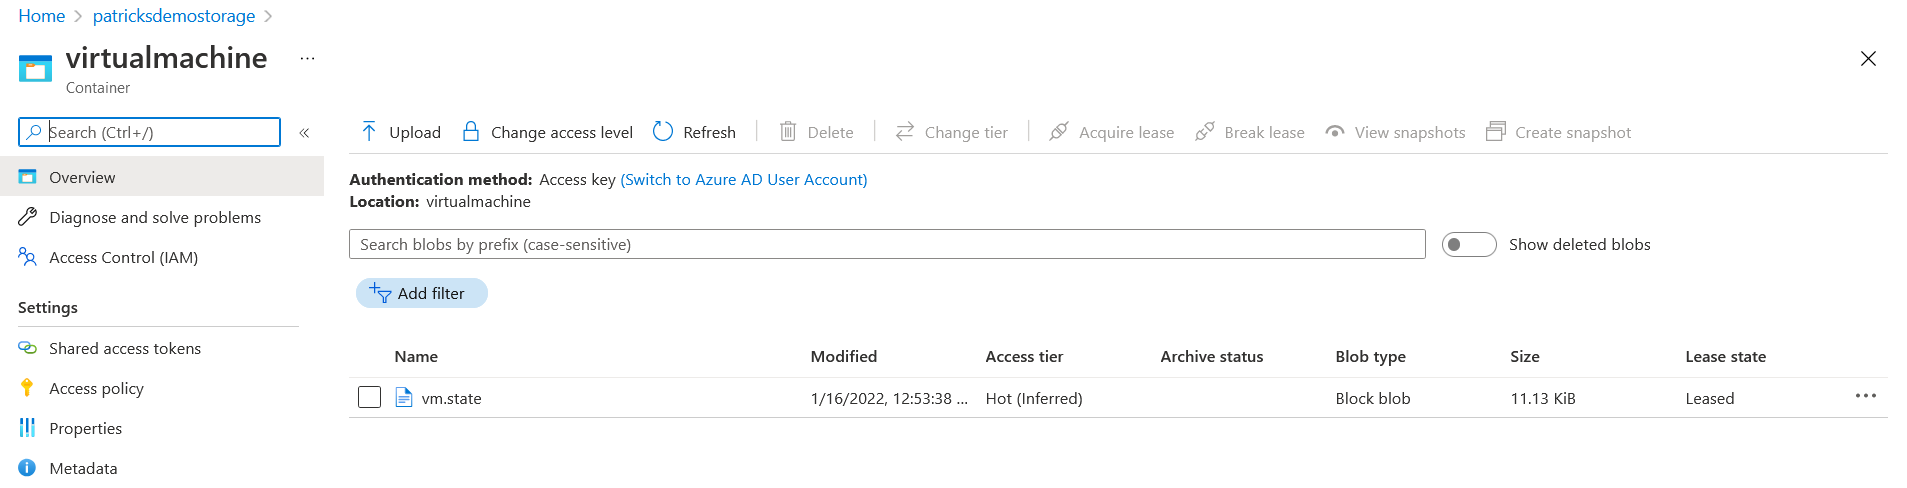This screenshot has height=488, width=1907.
Task: Click the Leased state cell
Action: 1710,398
